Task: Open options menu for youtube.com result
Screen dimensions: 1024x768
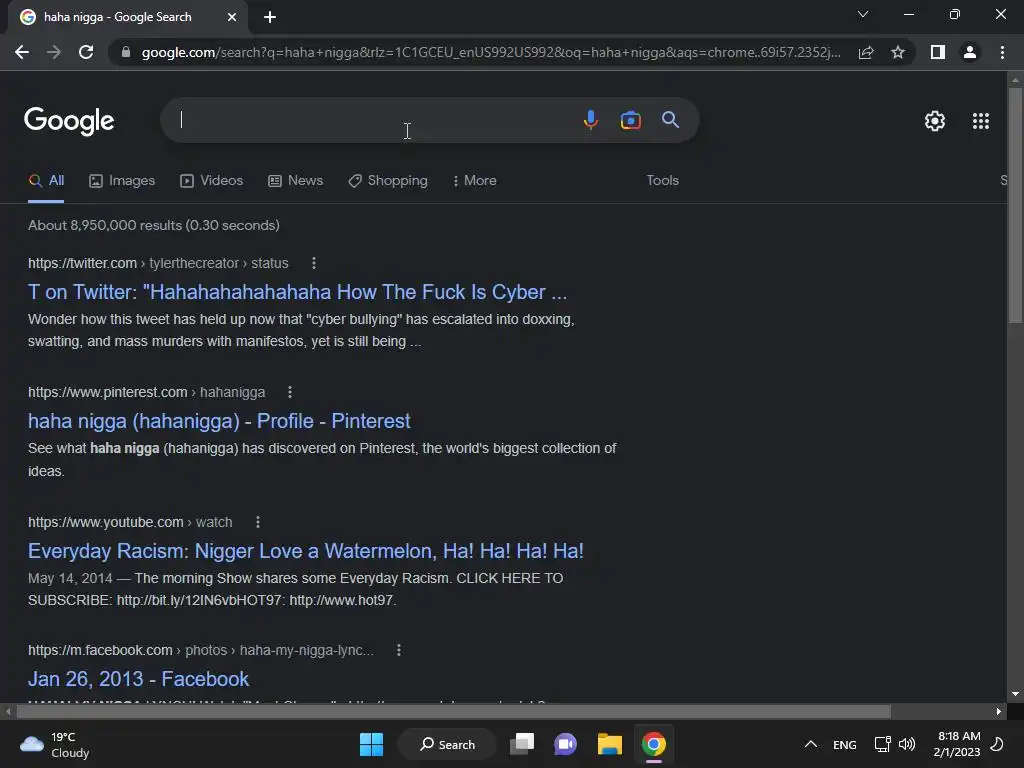Action: [258, 522]
